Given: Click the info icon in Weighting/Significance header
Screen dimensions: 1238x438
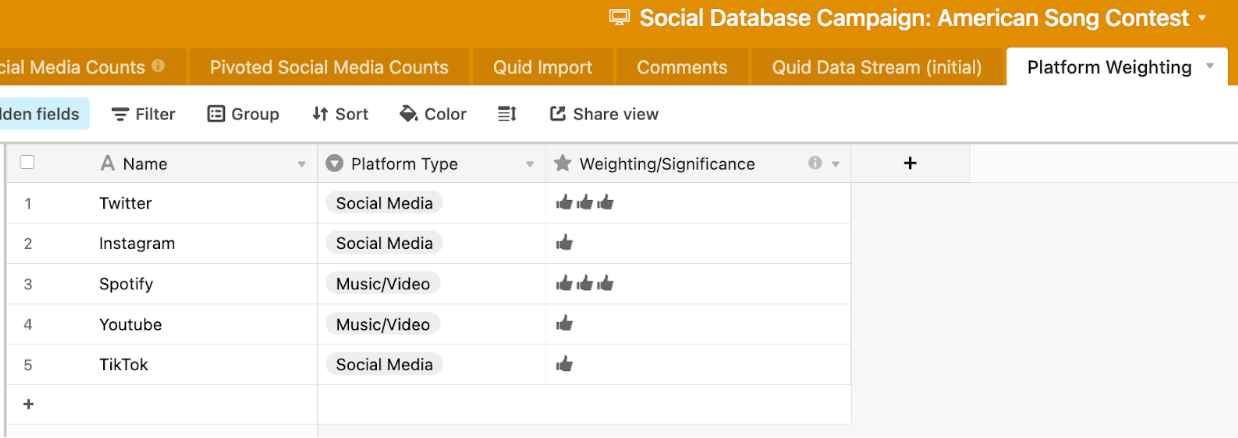Looking at the screenshot, I should point(815,163).
